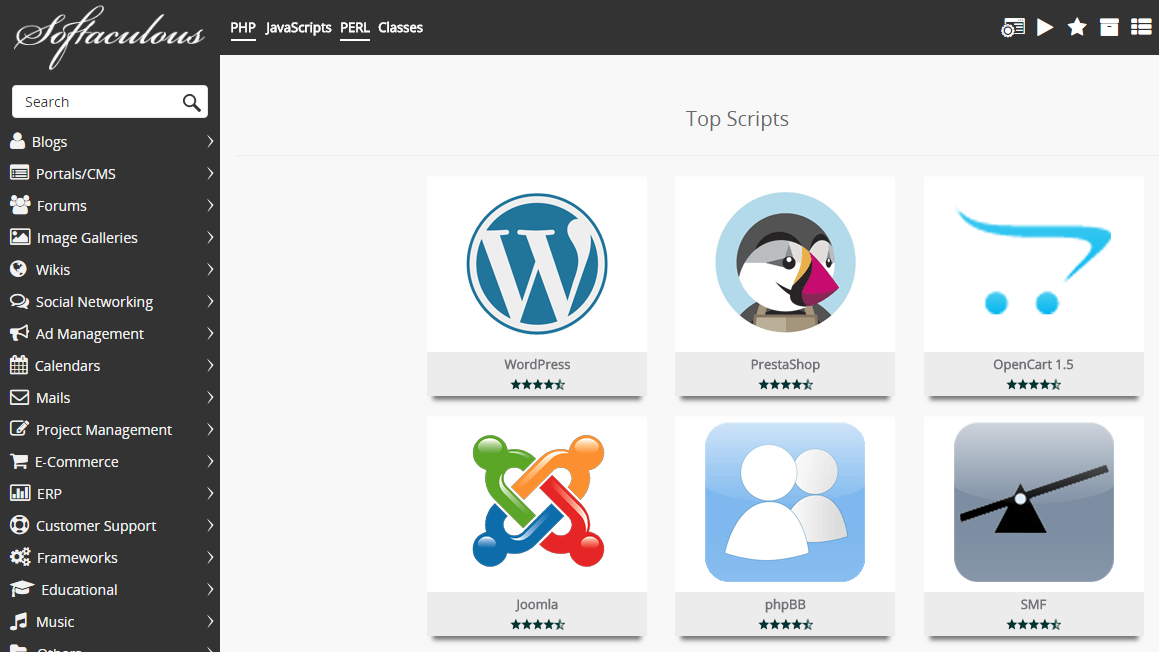Screen dimensions: 1159x652
Task: Expand the Forums category chevron
Action: click(x=210, y=206)
